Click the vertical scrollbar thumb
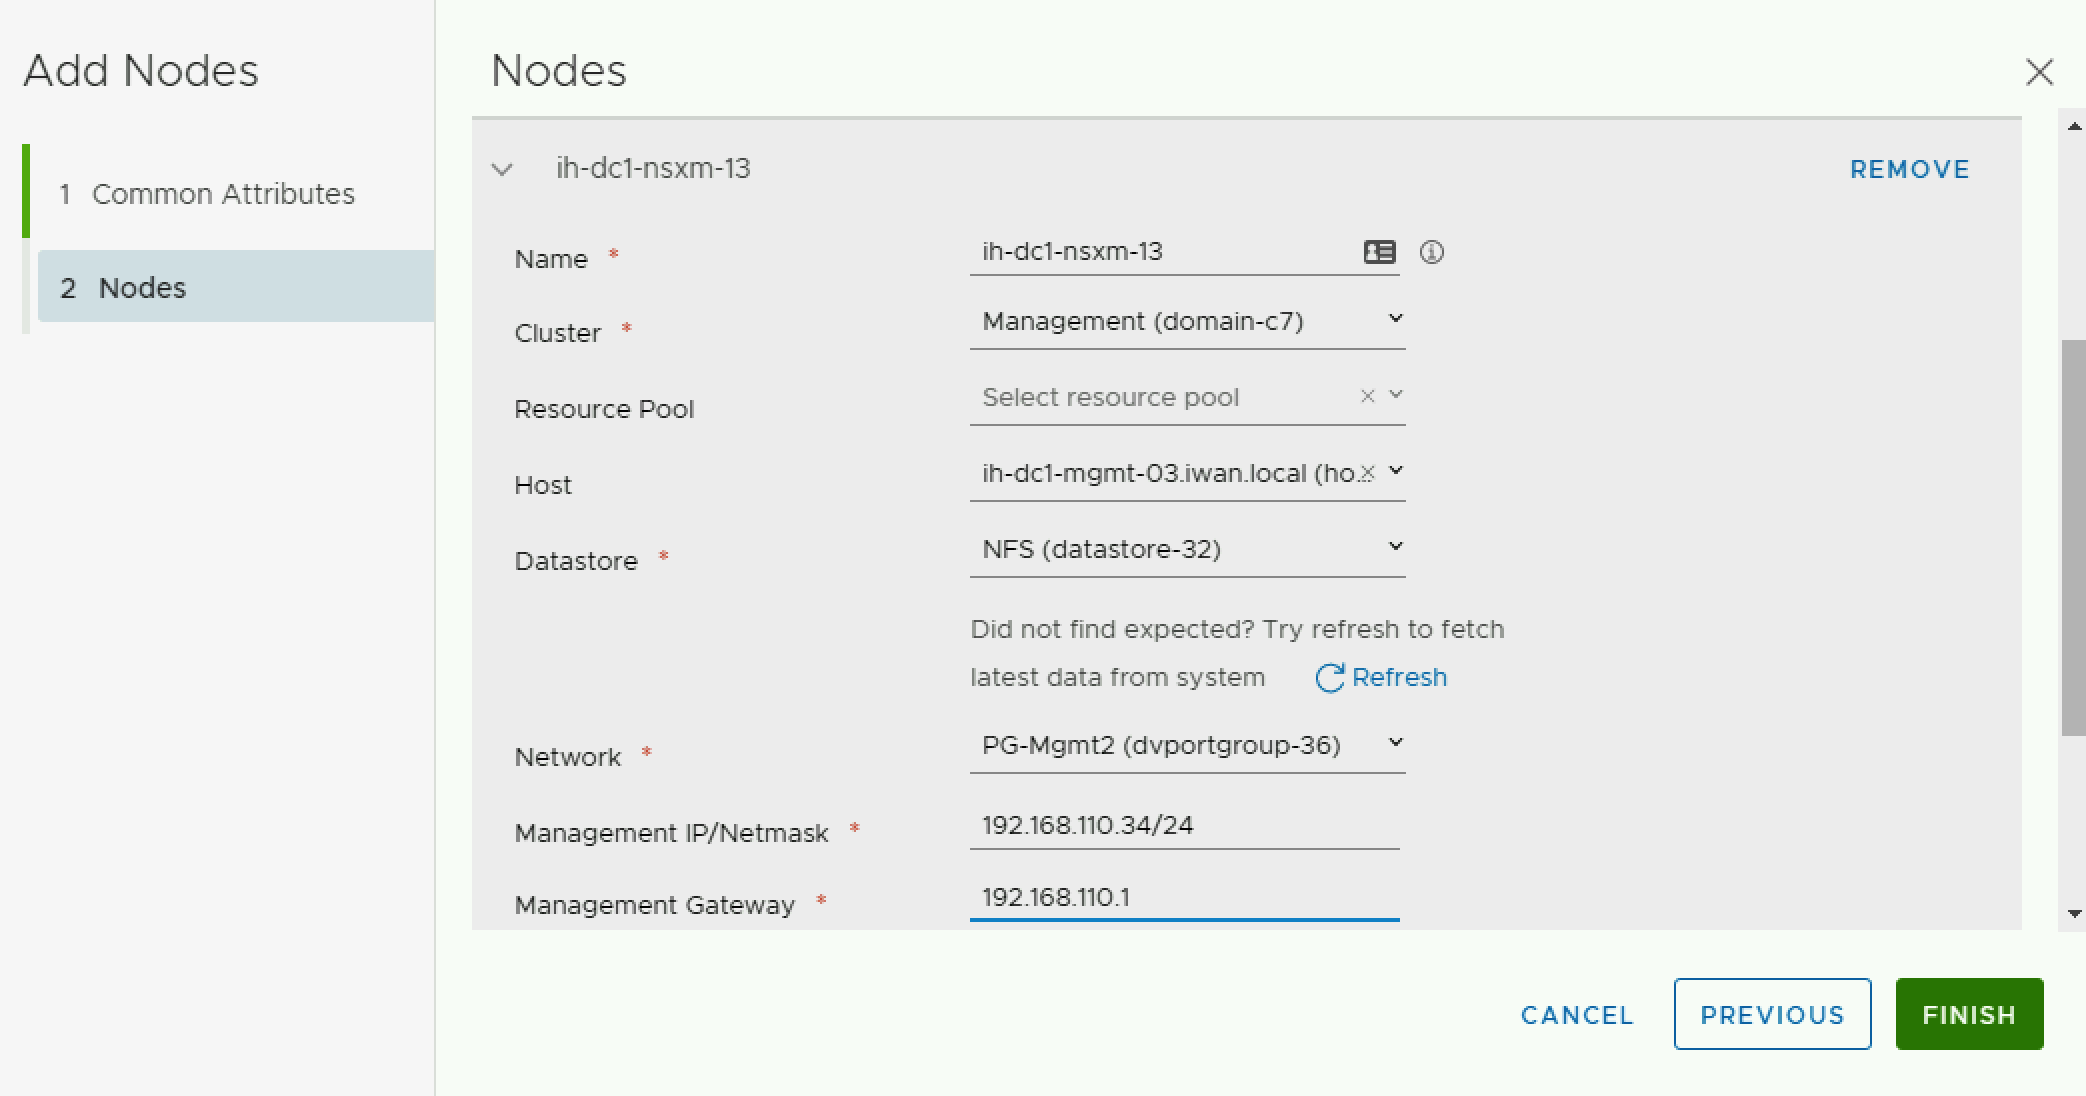Viewport: 2086px width, 1096px height. click(x=2073, y=536)
